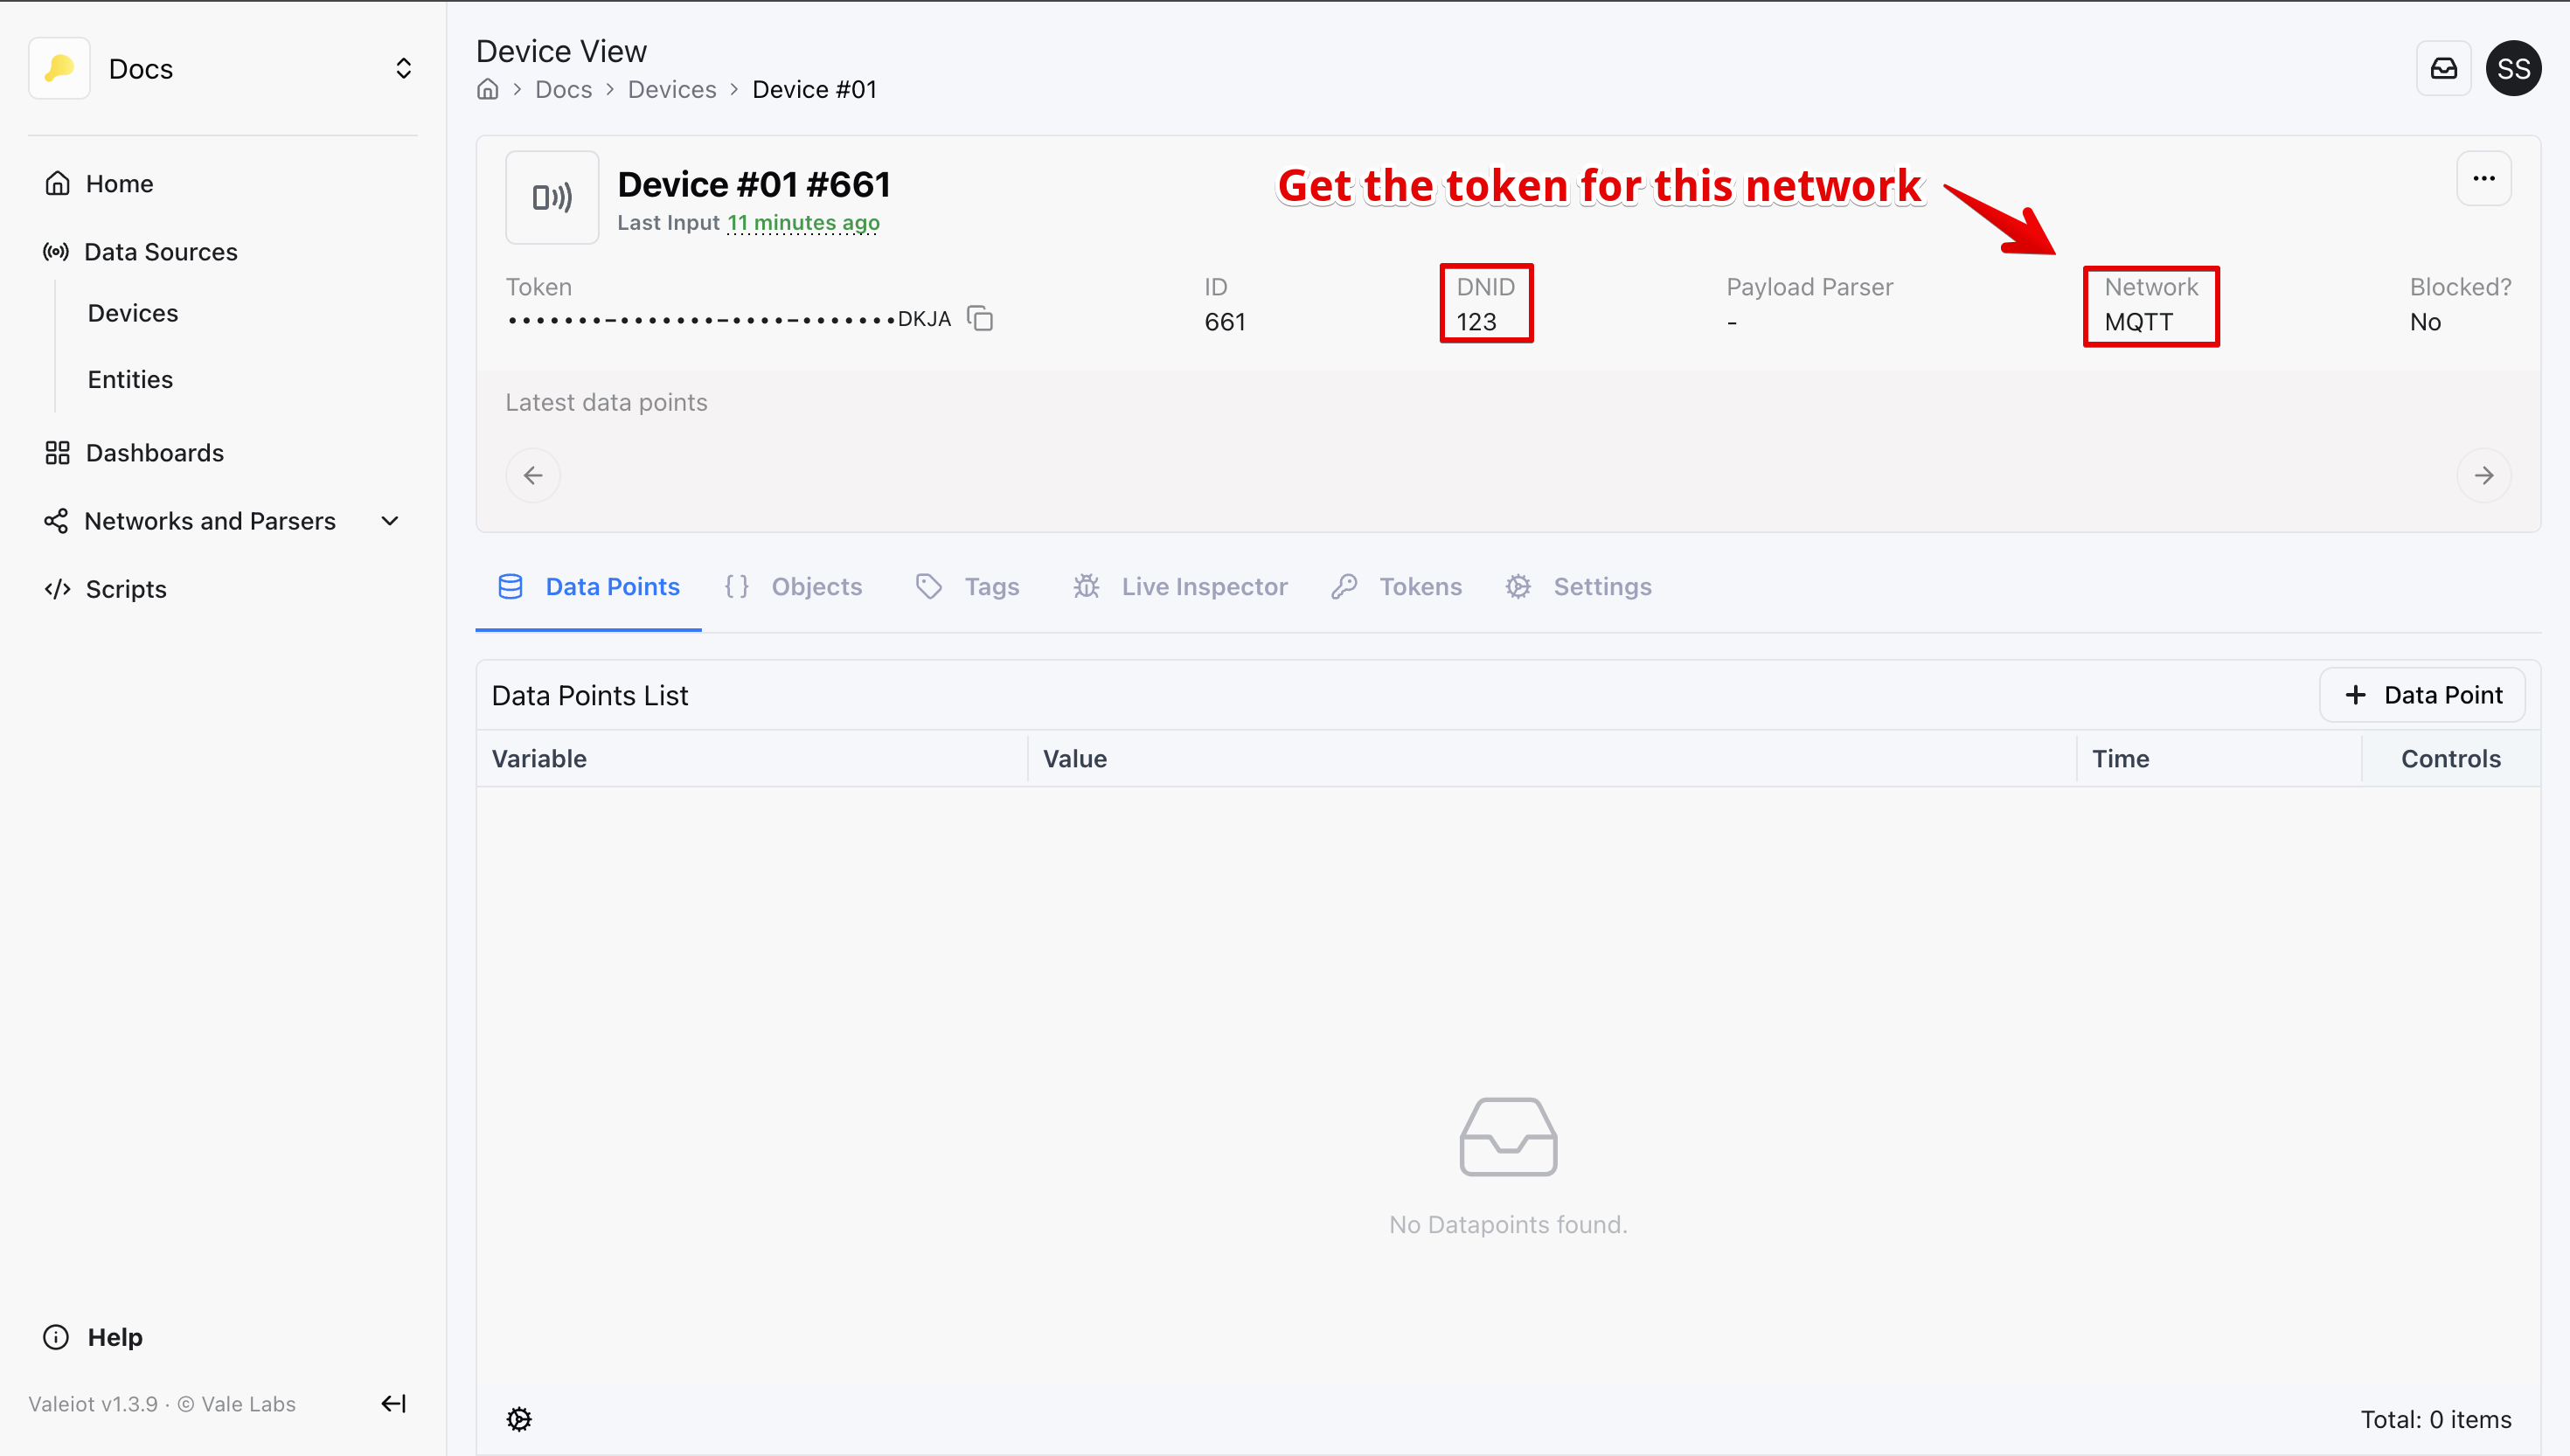This screenshot has width=2570, height=1456.
Task: Click the device signal icon
Action: (x=552, y=197)
